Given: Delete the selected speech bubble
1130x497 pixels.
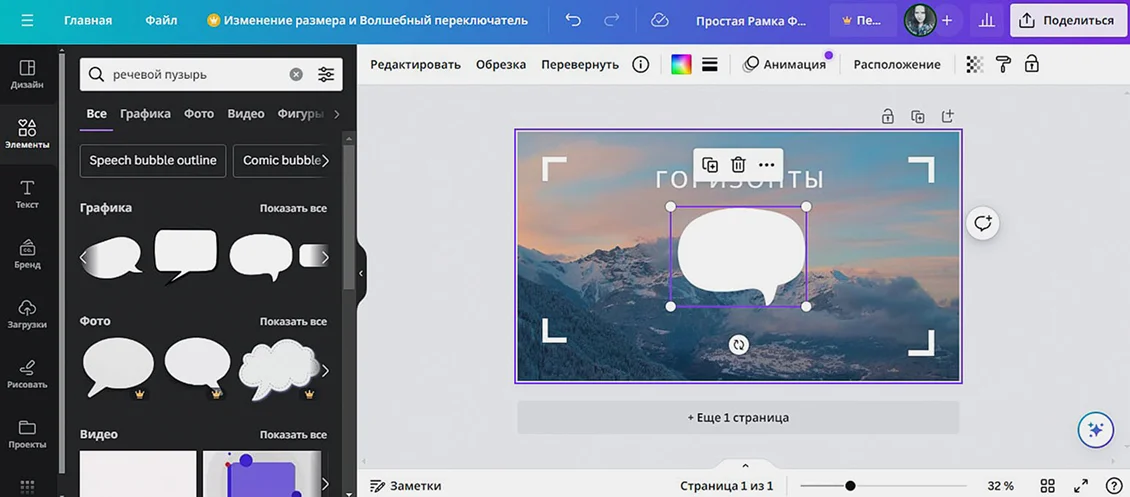Looking at the screenshot, I should [738, 165].
